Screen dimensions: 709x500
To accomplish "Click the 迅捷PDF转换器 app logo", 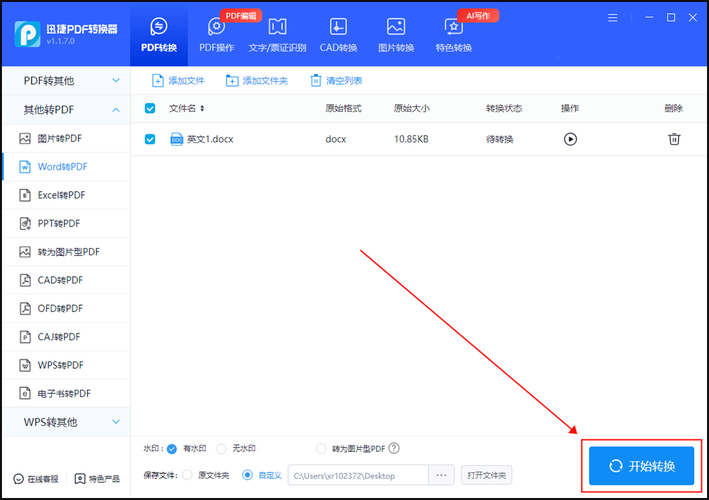I will click(27, 34).
